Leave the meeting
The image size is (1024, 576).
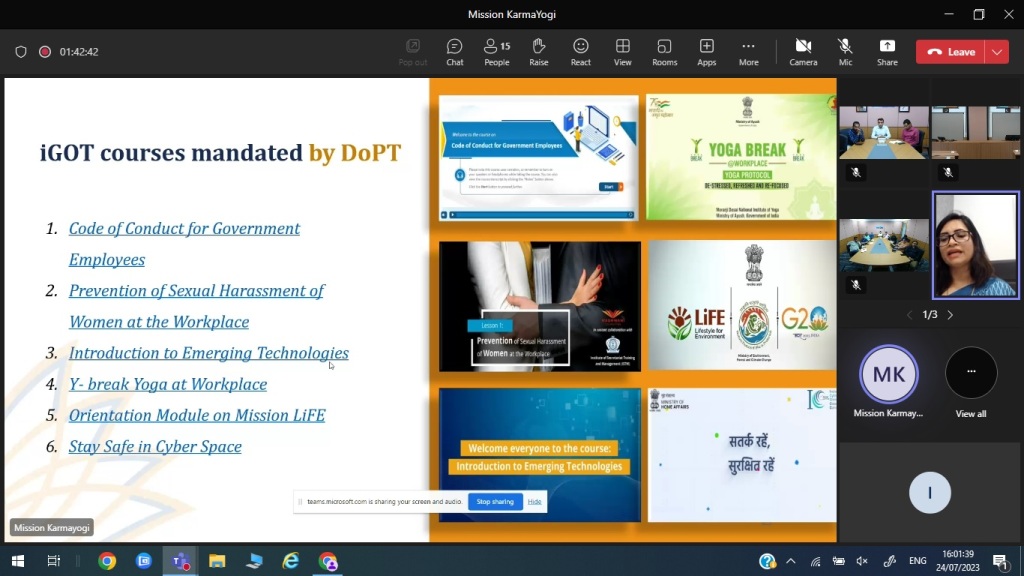point(951,52)
